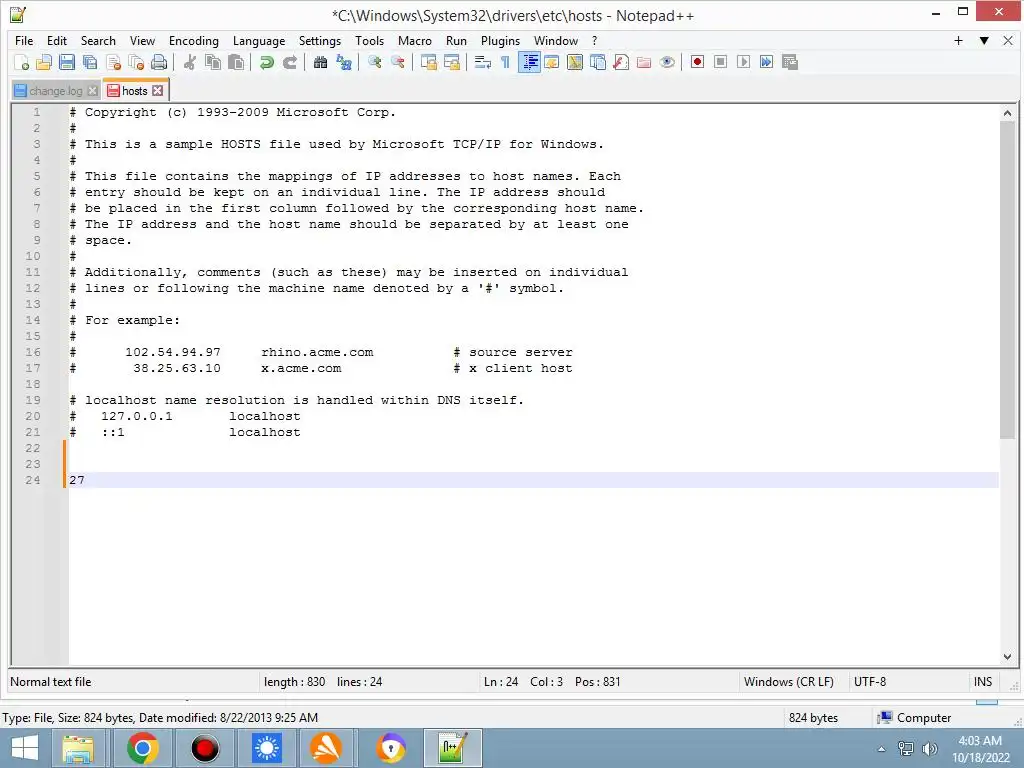Open the Language menu
This screenshot has width=1024, height=768.
click(259, 40)
